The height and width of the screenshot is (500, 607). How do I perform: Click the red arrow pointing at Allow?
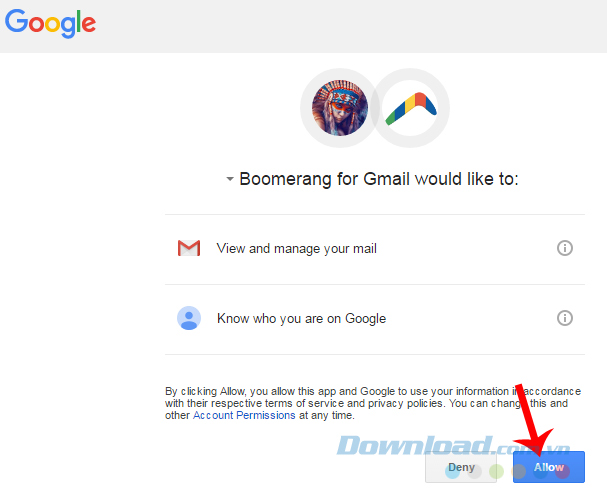pyautogui.click(x=531, y=421)
